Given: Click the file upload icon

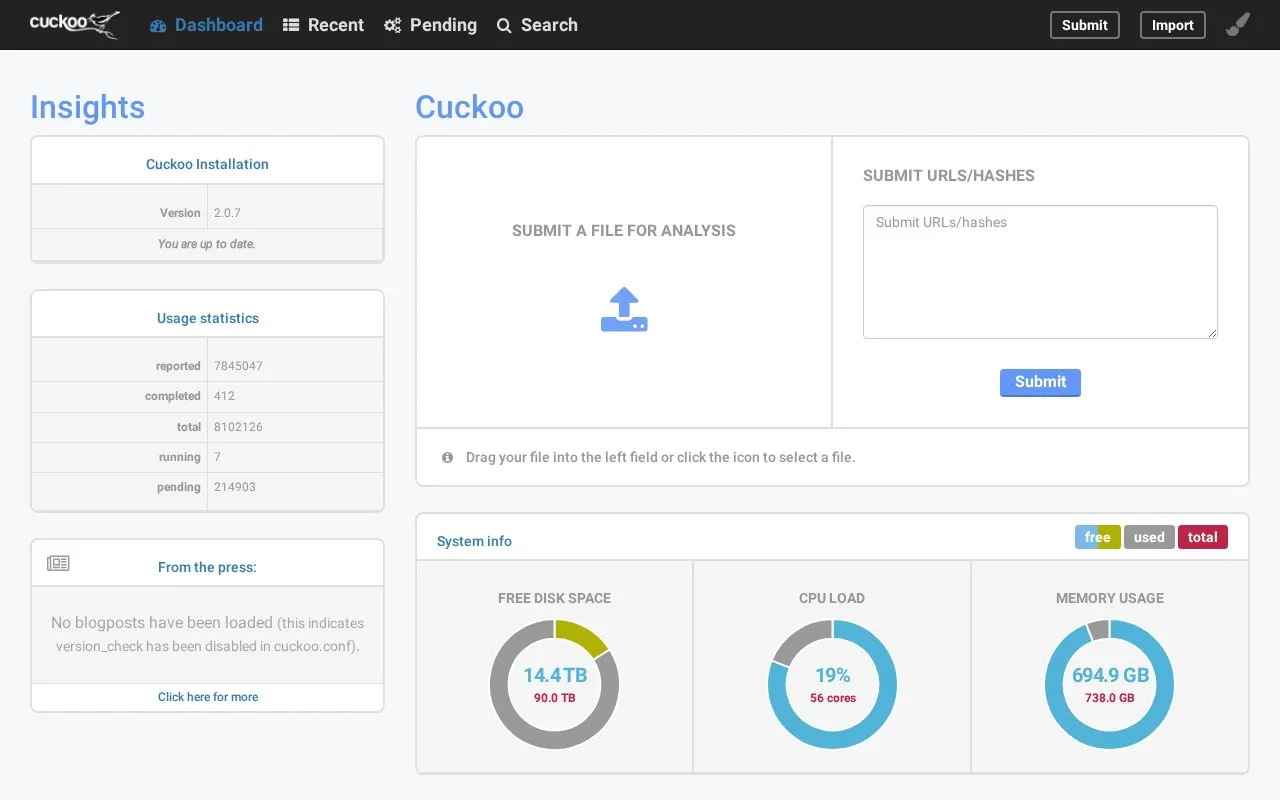Looking at the screenshot, I should pyautogui.click(x=624, y=310).
